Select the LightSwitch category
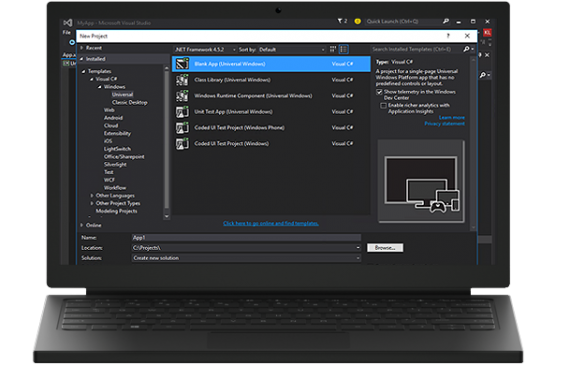The width and height of the screenshot is (570, 365). pos(117,149)
